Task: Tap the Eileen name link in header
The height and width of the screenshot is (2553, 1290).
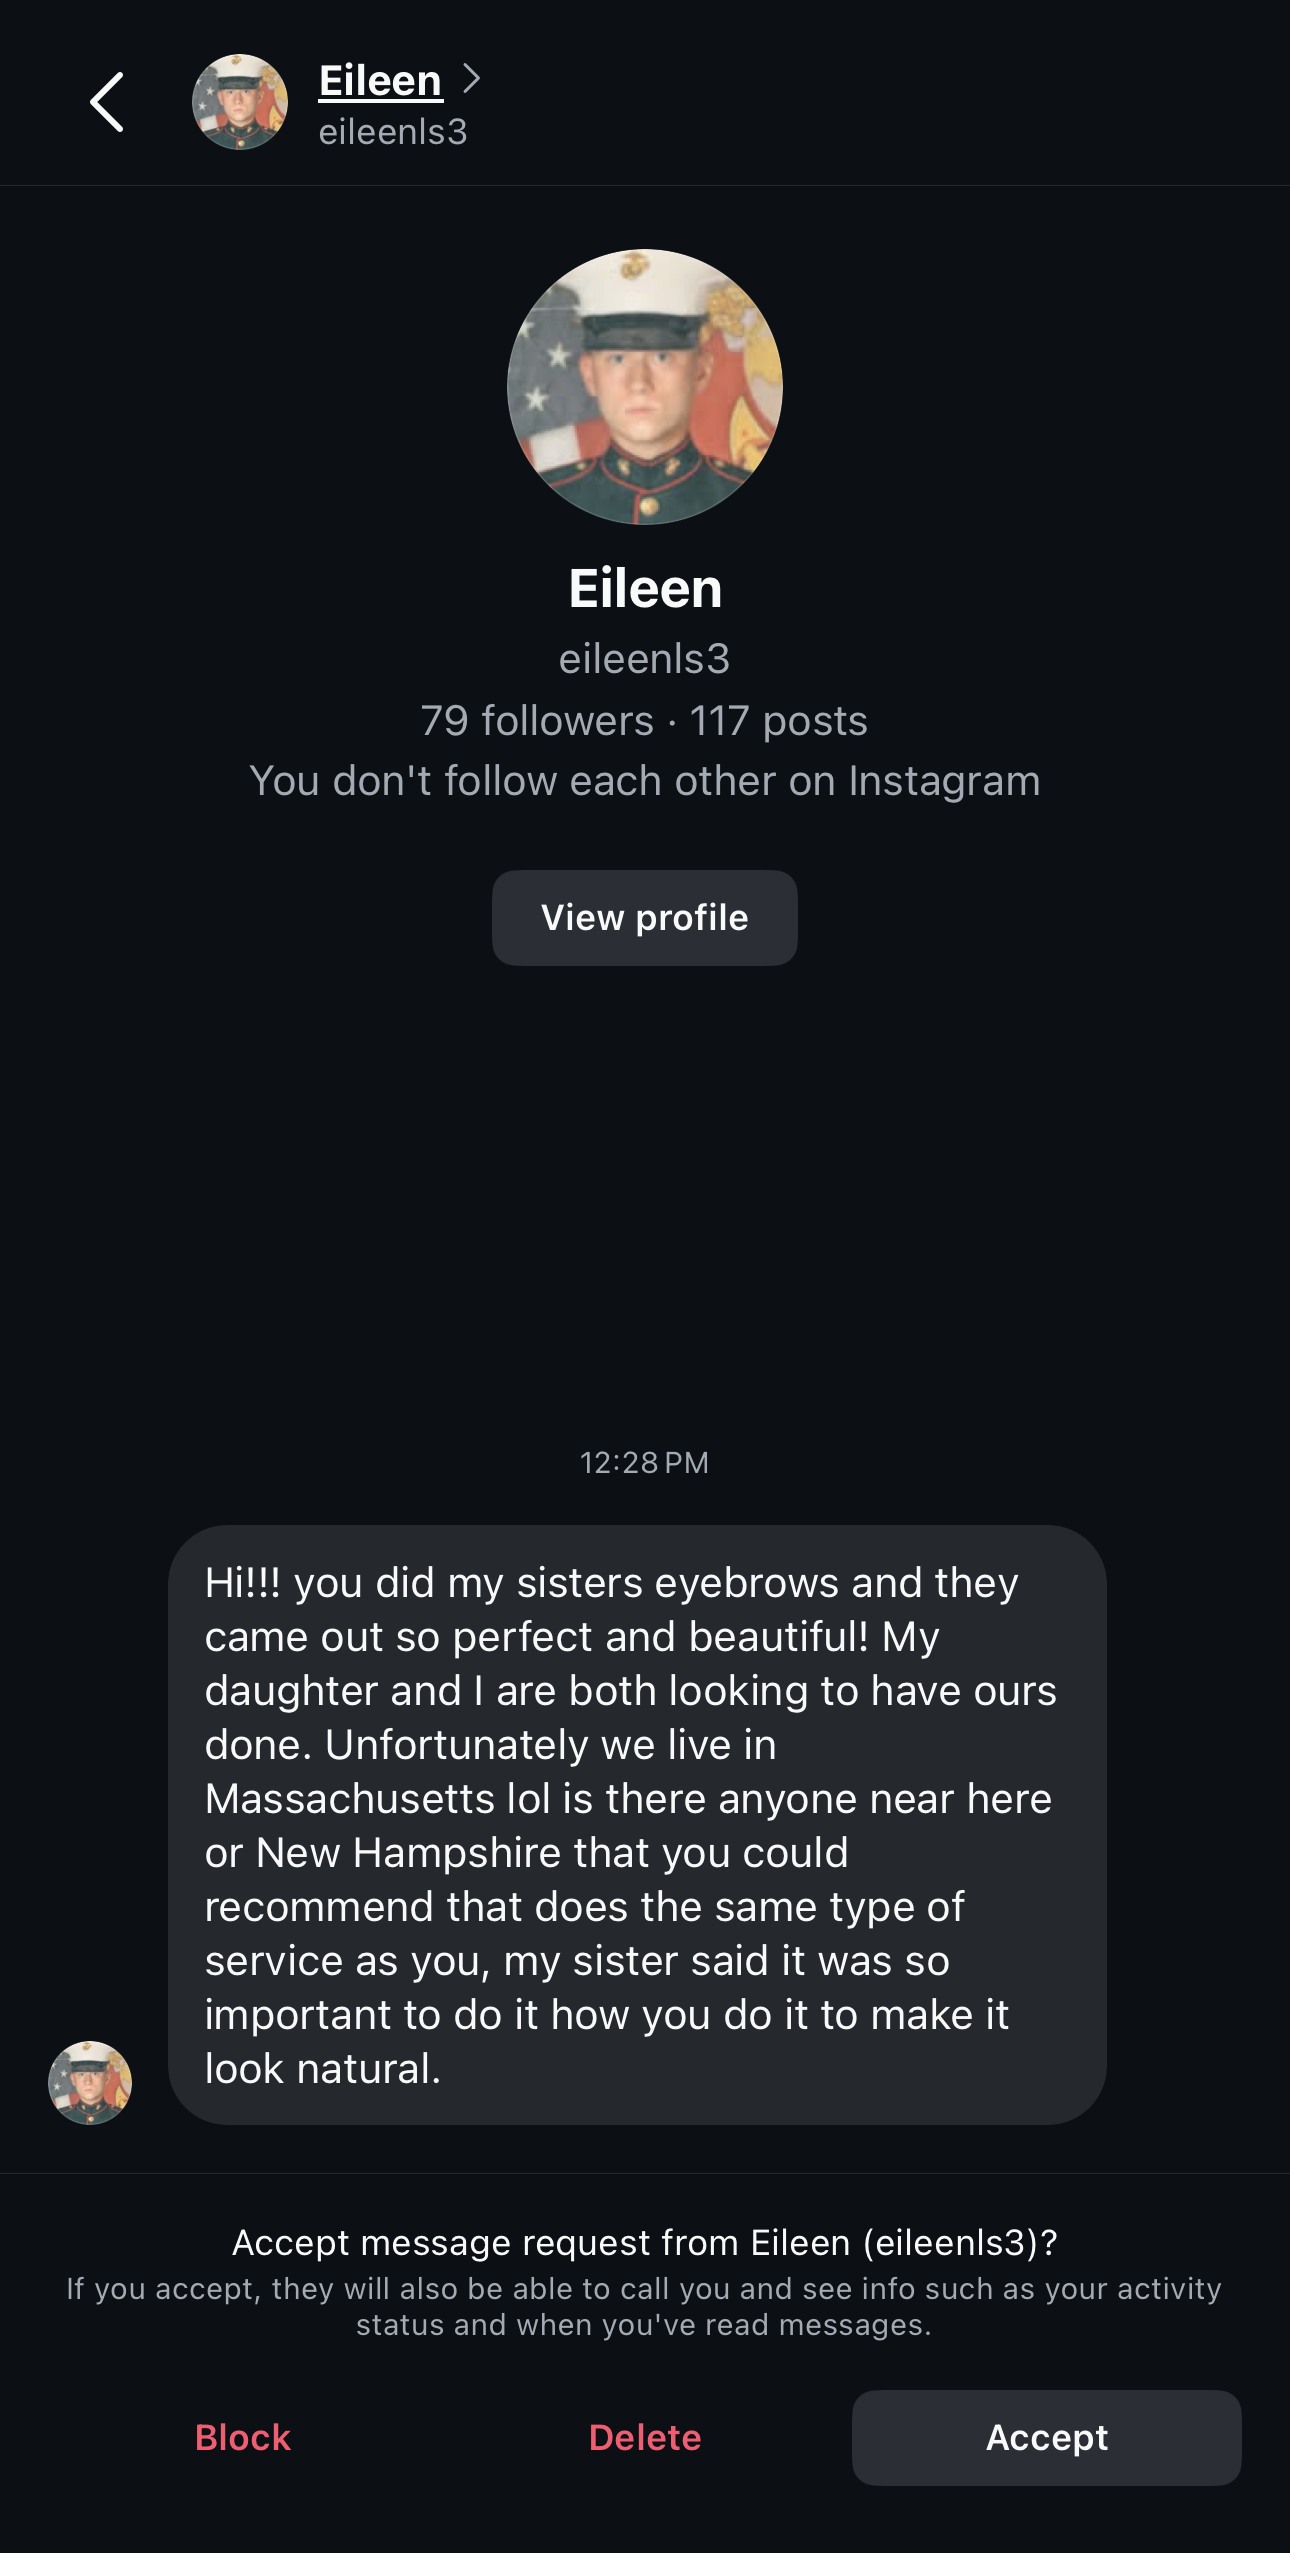Action: click(380, 80)
